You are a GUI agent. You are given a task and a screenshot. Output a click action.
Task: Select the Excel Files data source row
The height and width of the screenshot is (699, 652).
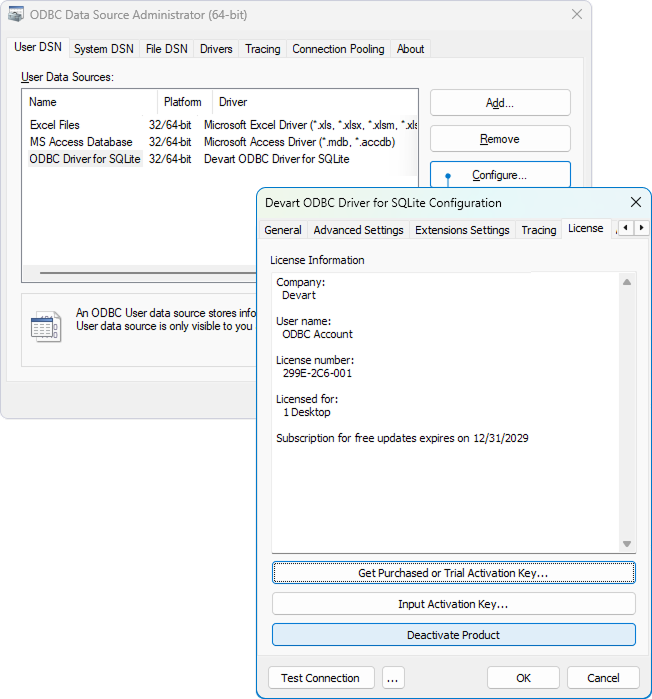(221, 125)
